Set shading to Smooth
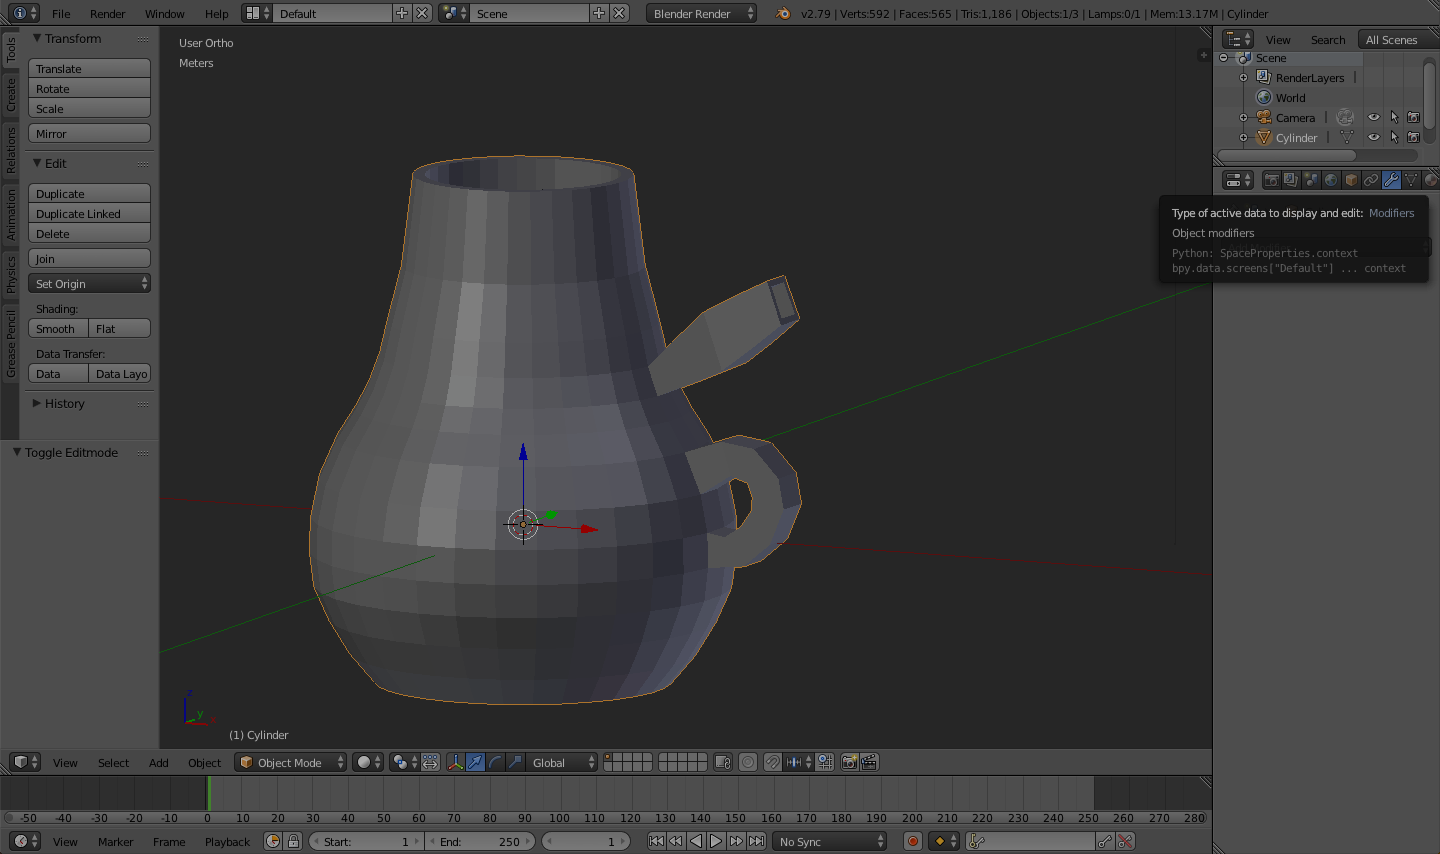This screenshot has height=854, width=1440. pos(58,328)
